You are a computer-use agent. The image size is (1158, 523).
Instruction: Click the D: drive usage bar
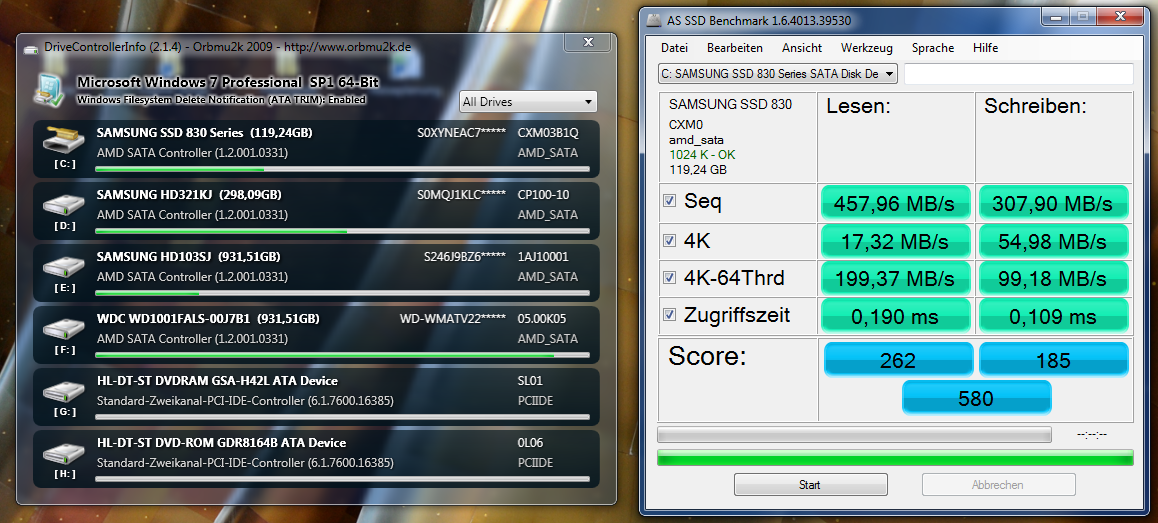(x=343, y=231)
